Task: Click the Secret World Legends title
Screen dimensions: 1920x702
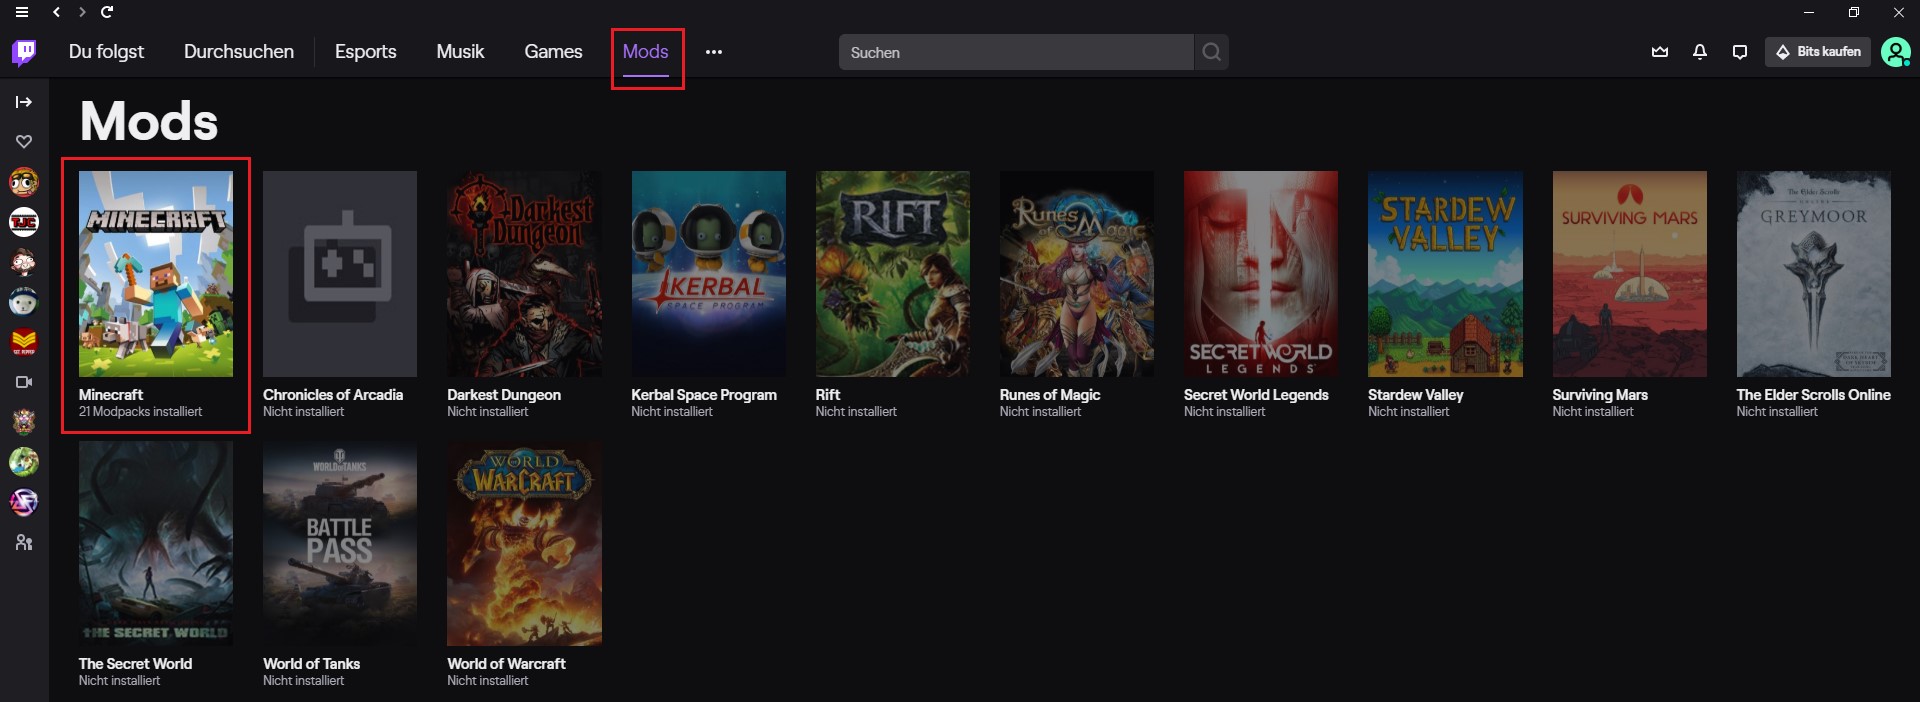Action: (x=1256, y=395)
